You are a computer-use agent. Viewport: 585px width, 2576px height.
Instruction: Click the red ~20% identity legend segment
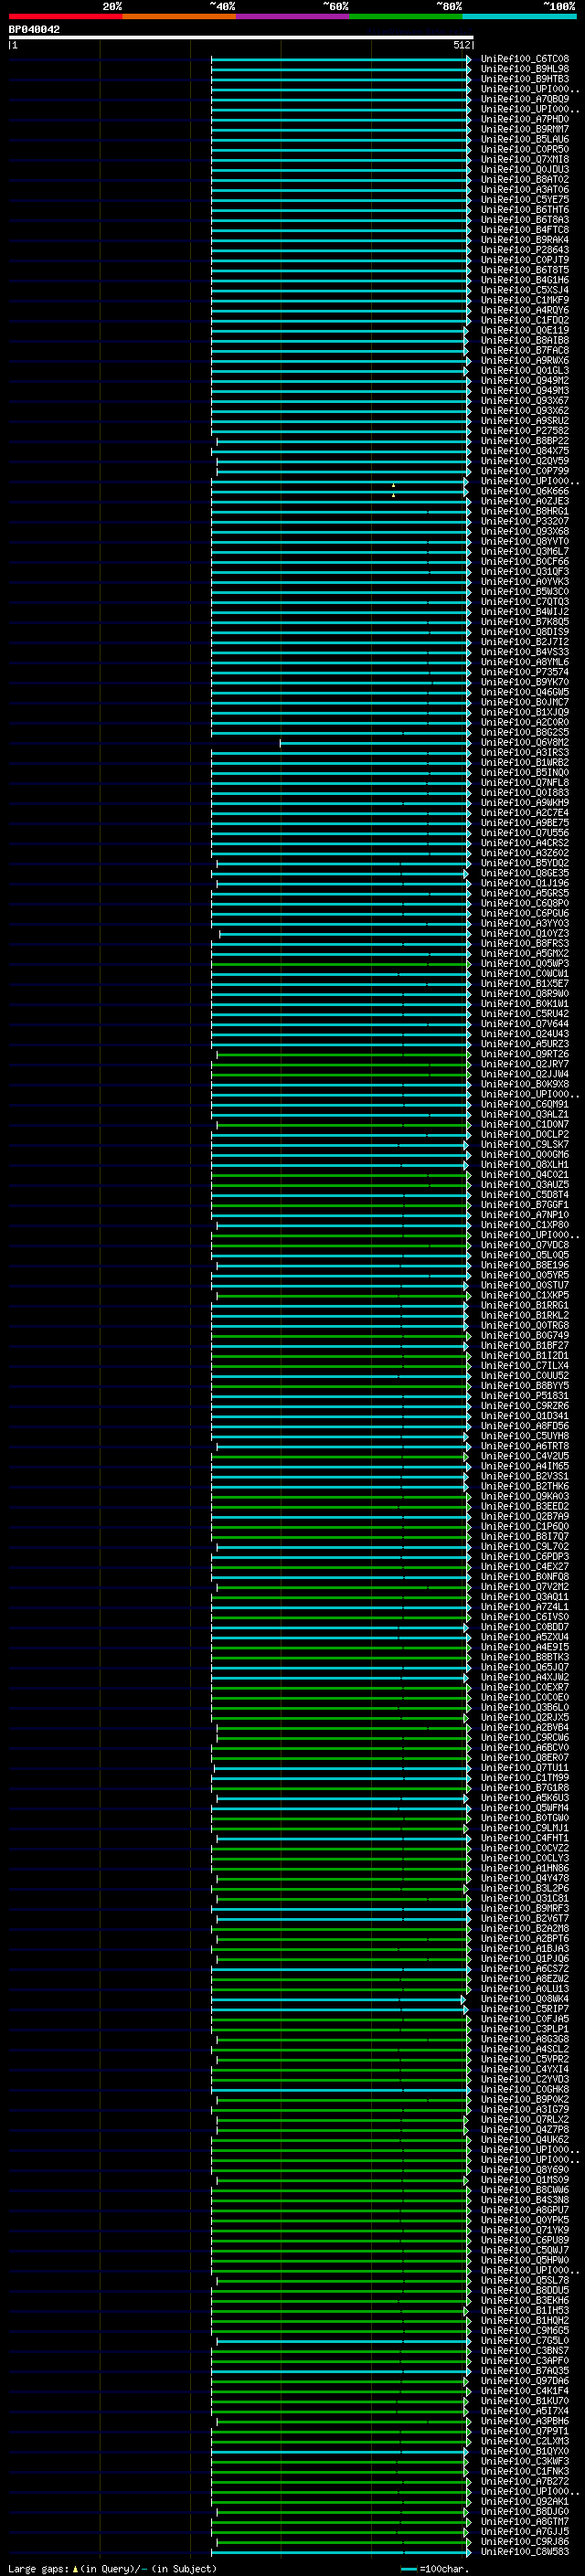point(65,16)
